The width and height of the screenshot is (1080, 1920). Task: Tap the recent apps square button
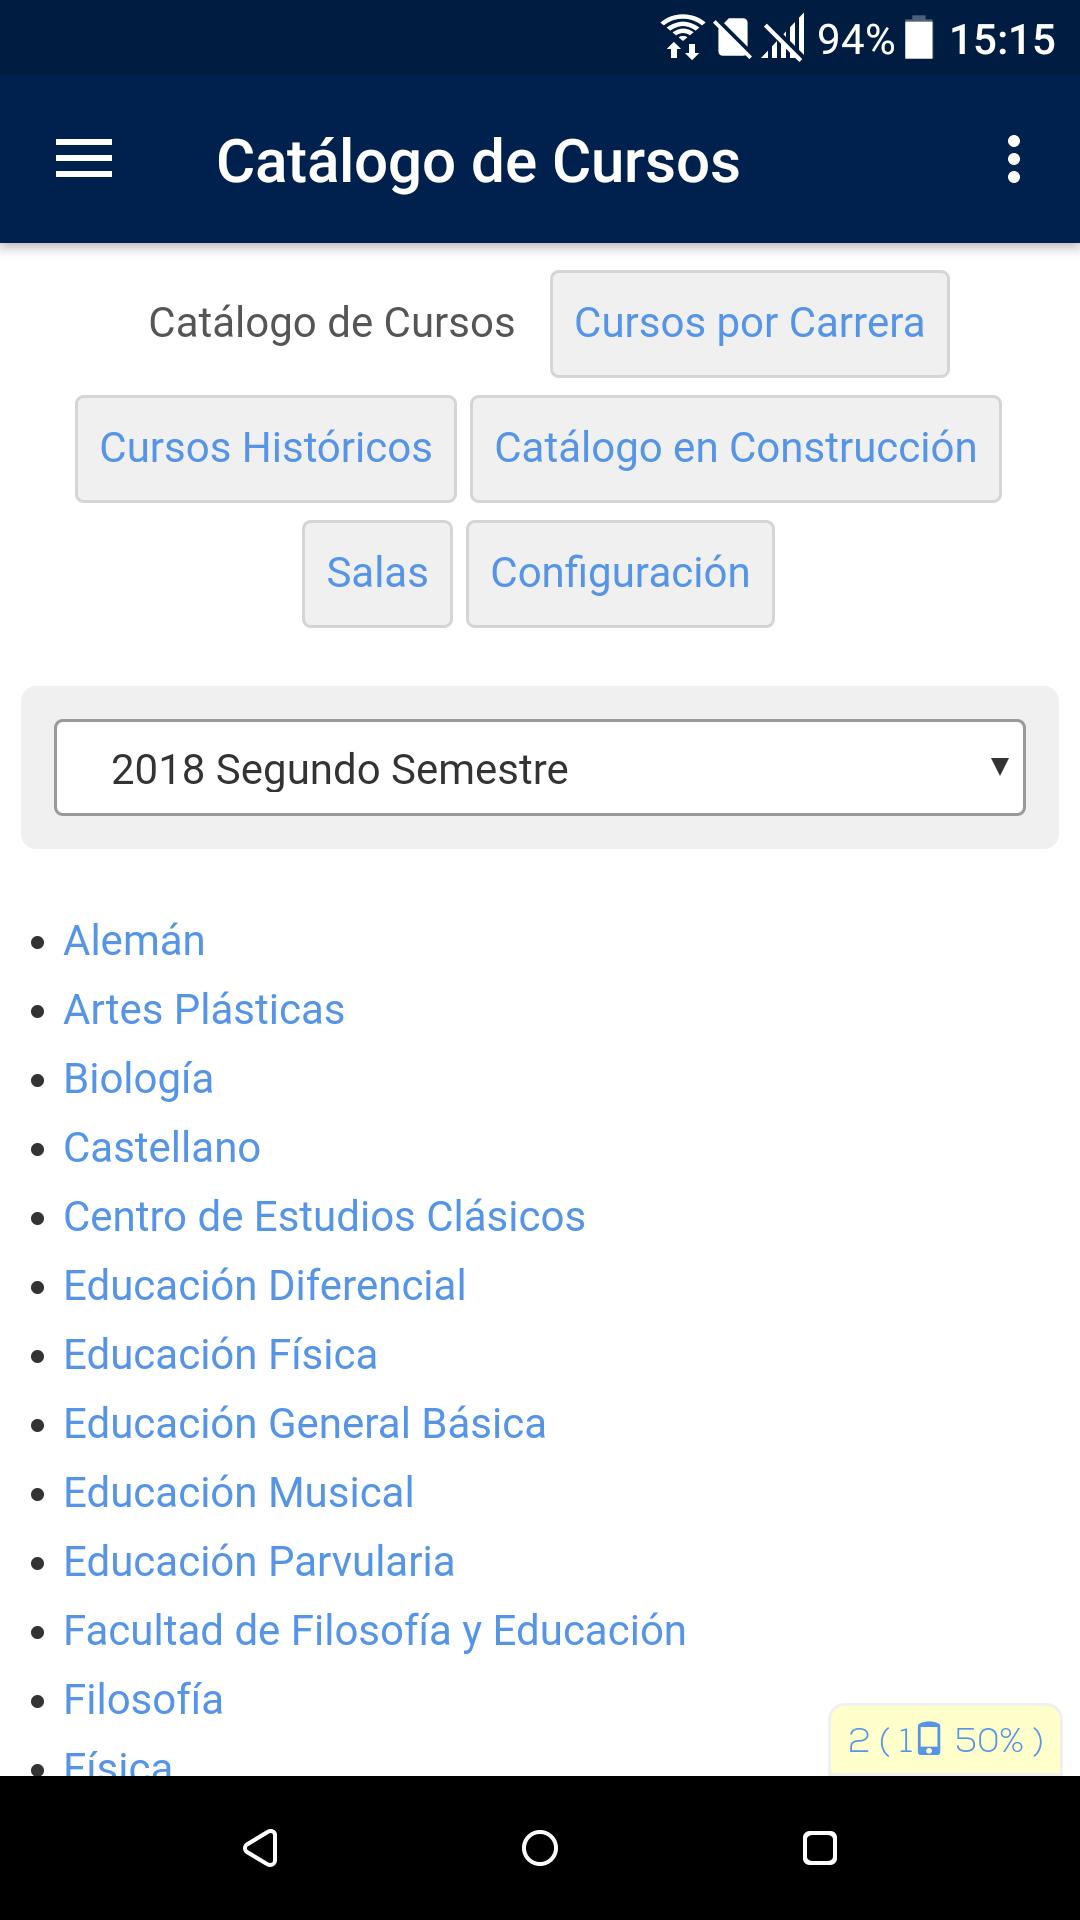(x=820, y=1848)
